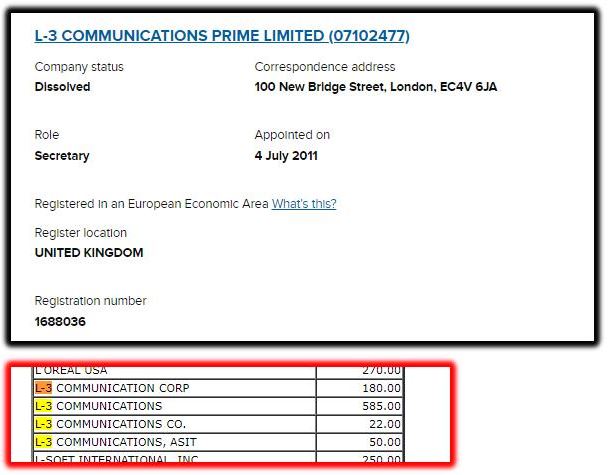609x475 pixels.
Task: Click the 50.00 amount cell
Action: 360,442
